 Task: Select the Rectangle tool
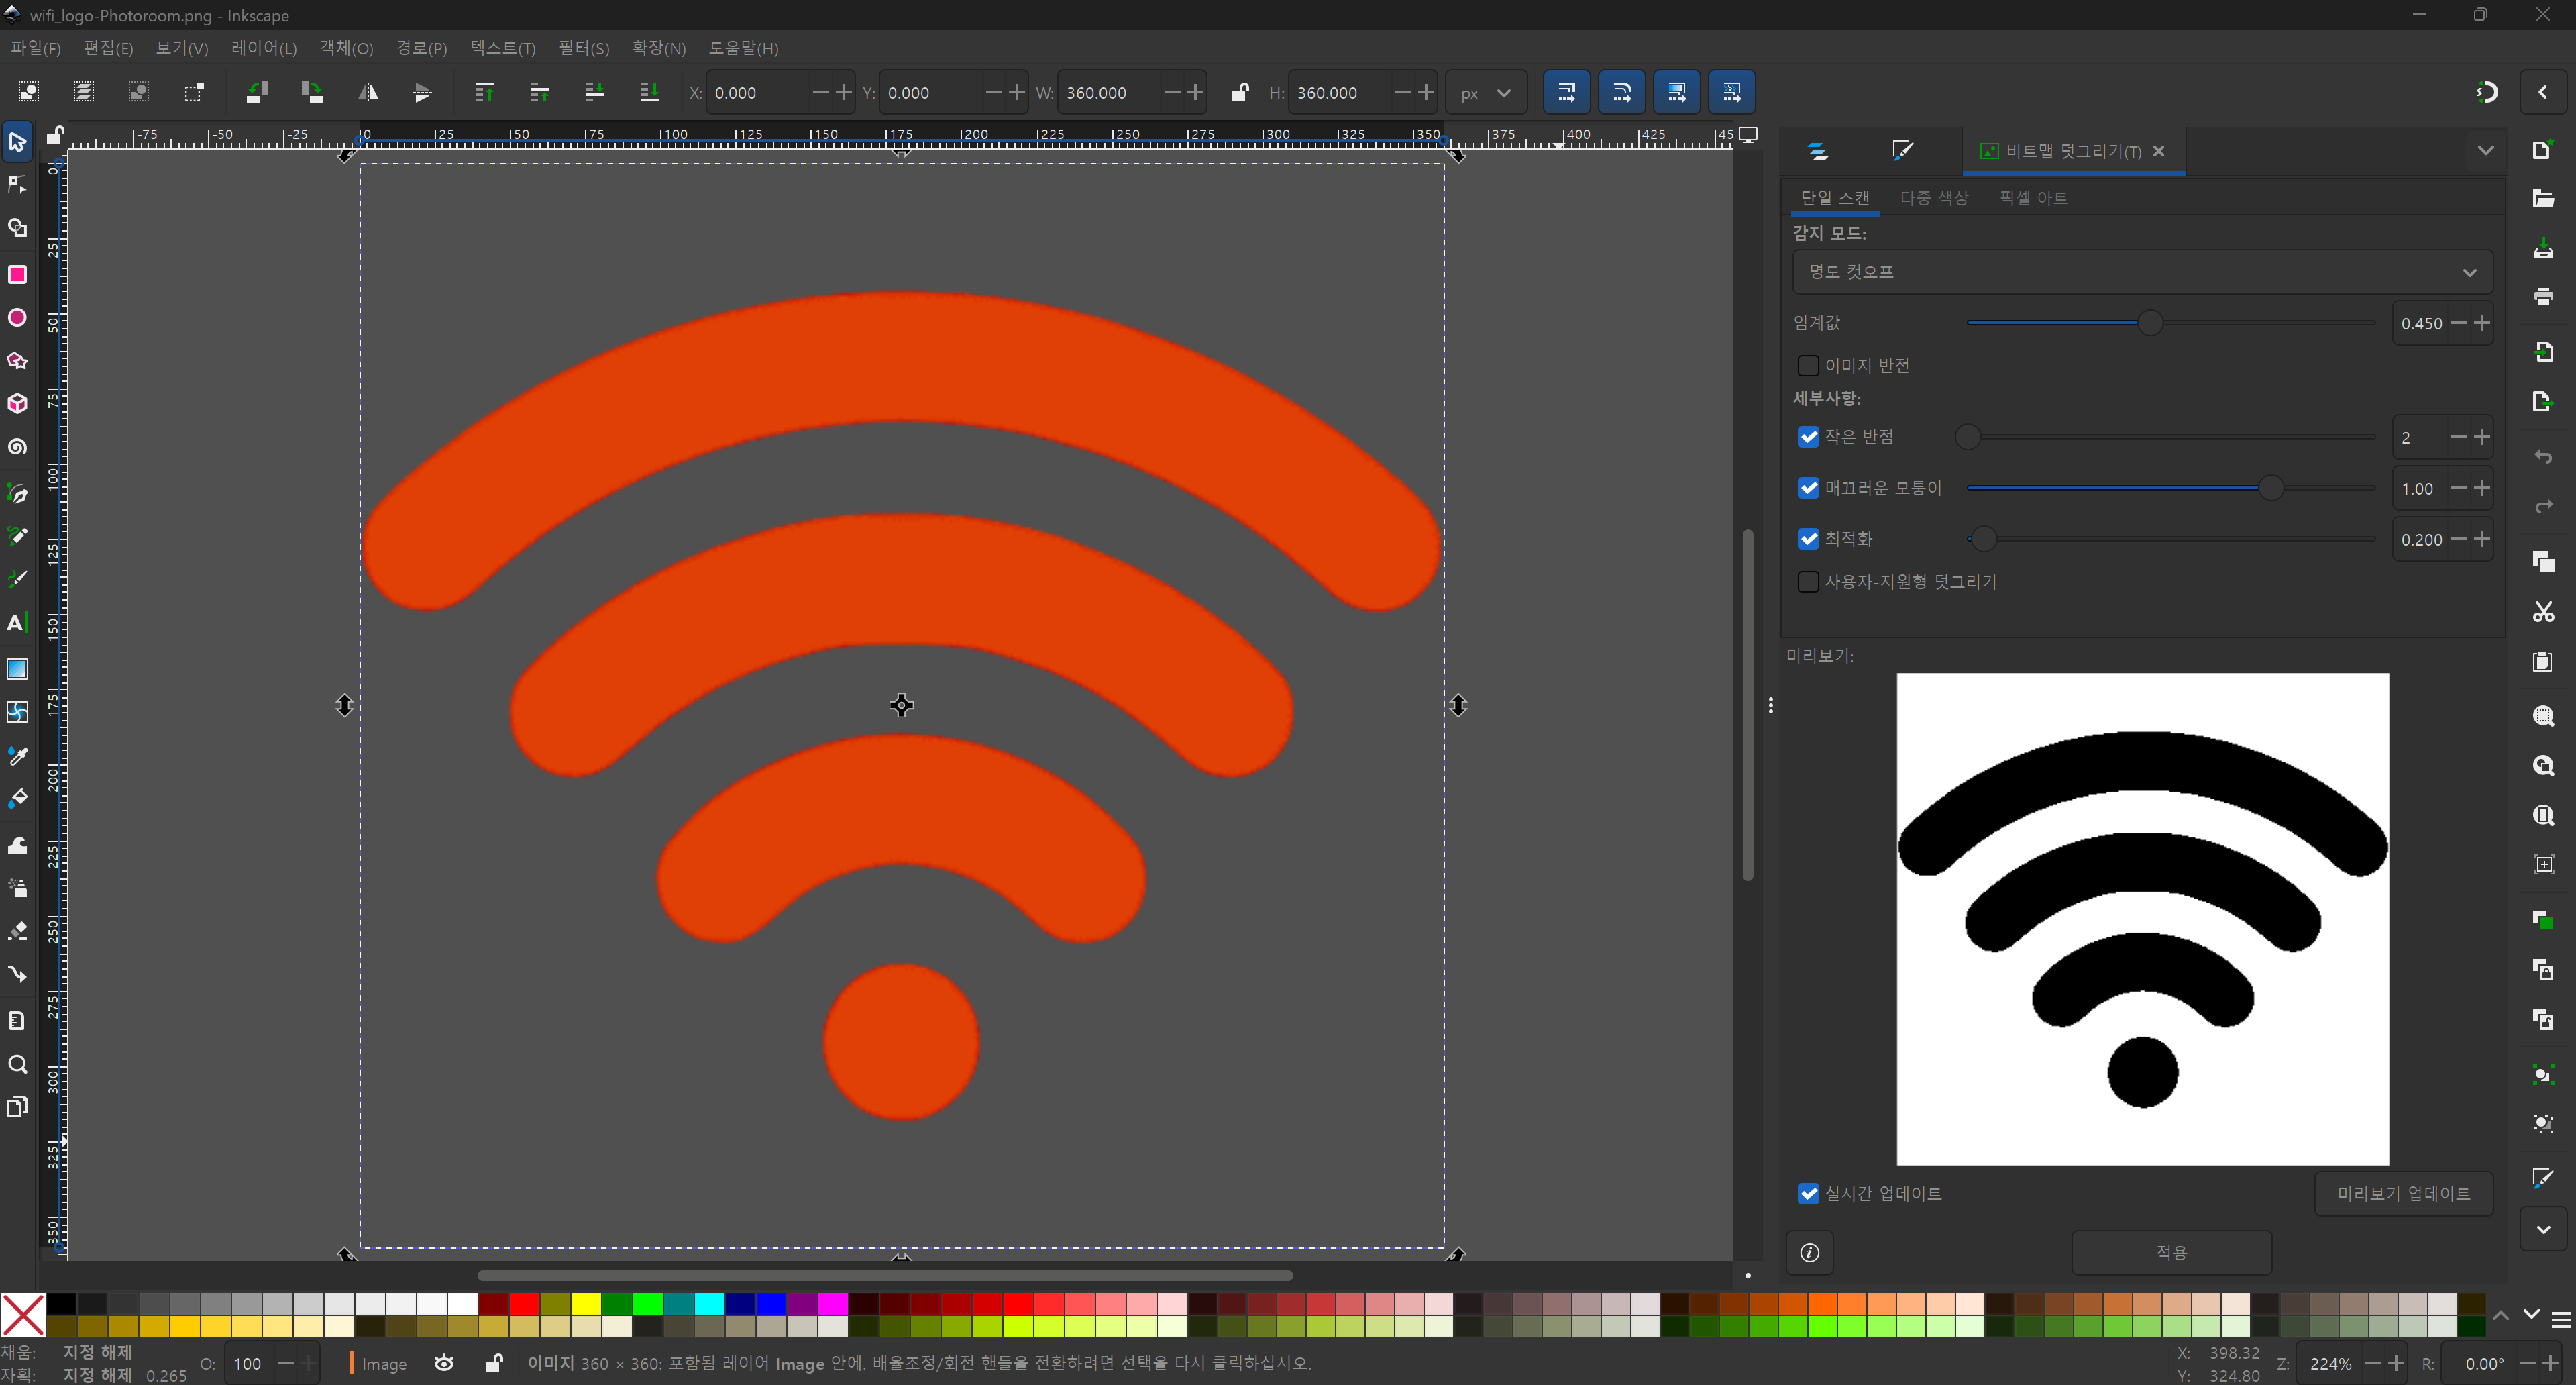point(17,274)
